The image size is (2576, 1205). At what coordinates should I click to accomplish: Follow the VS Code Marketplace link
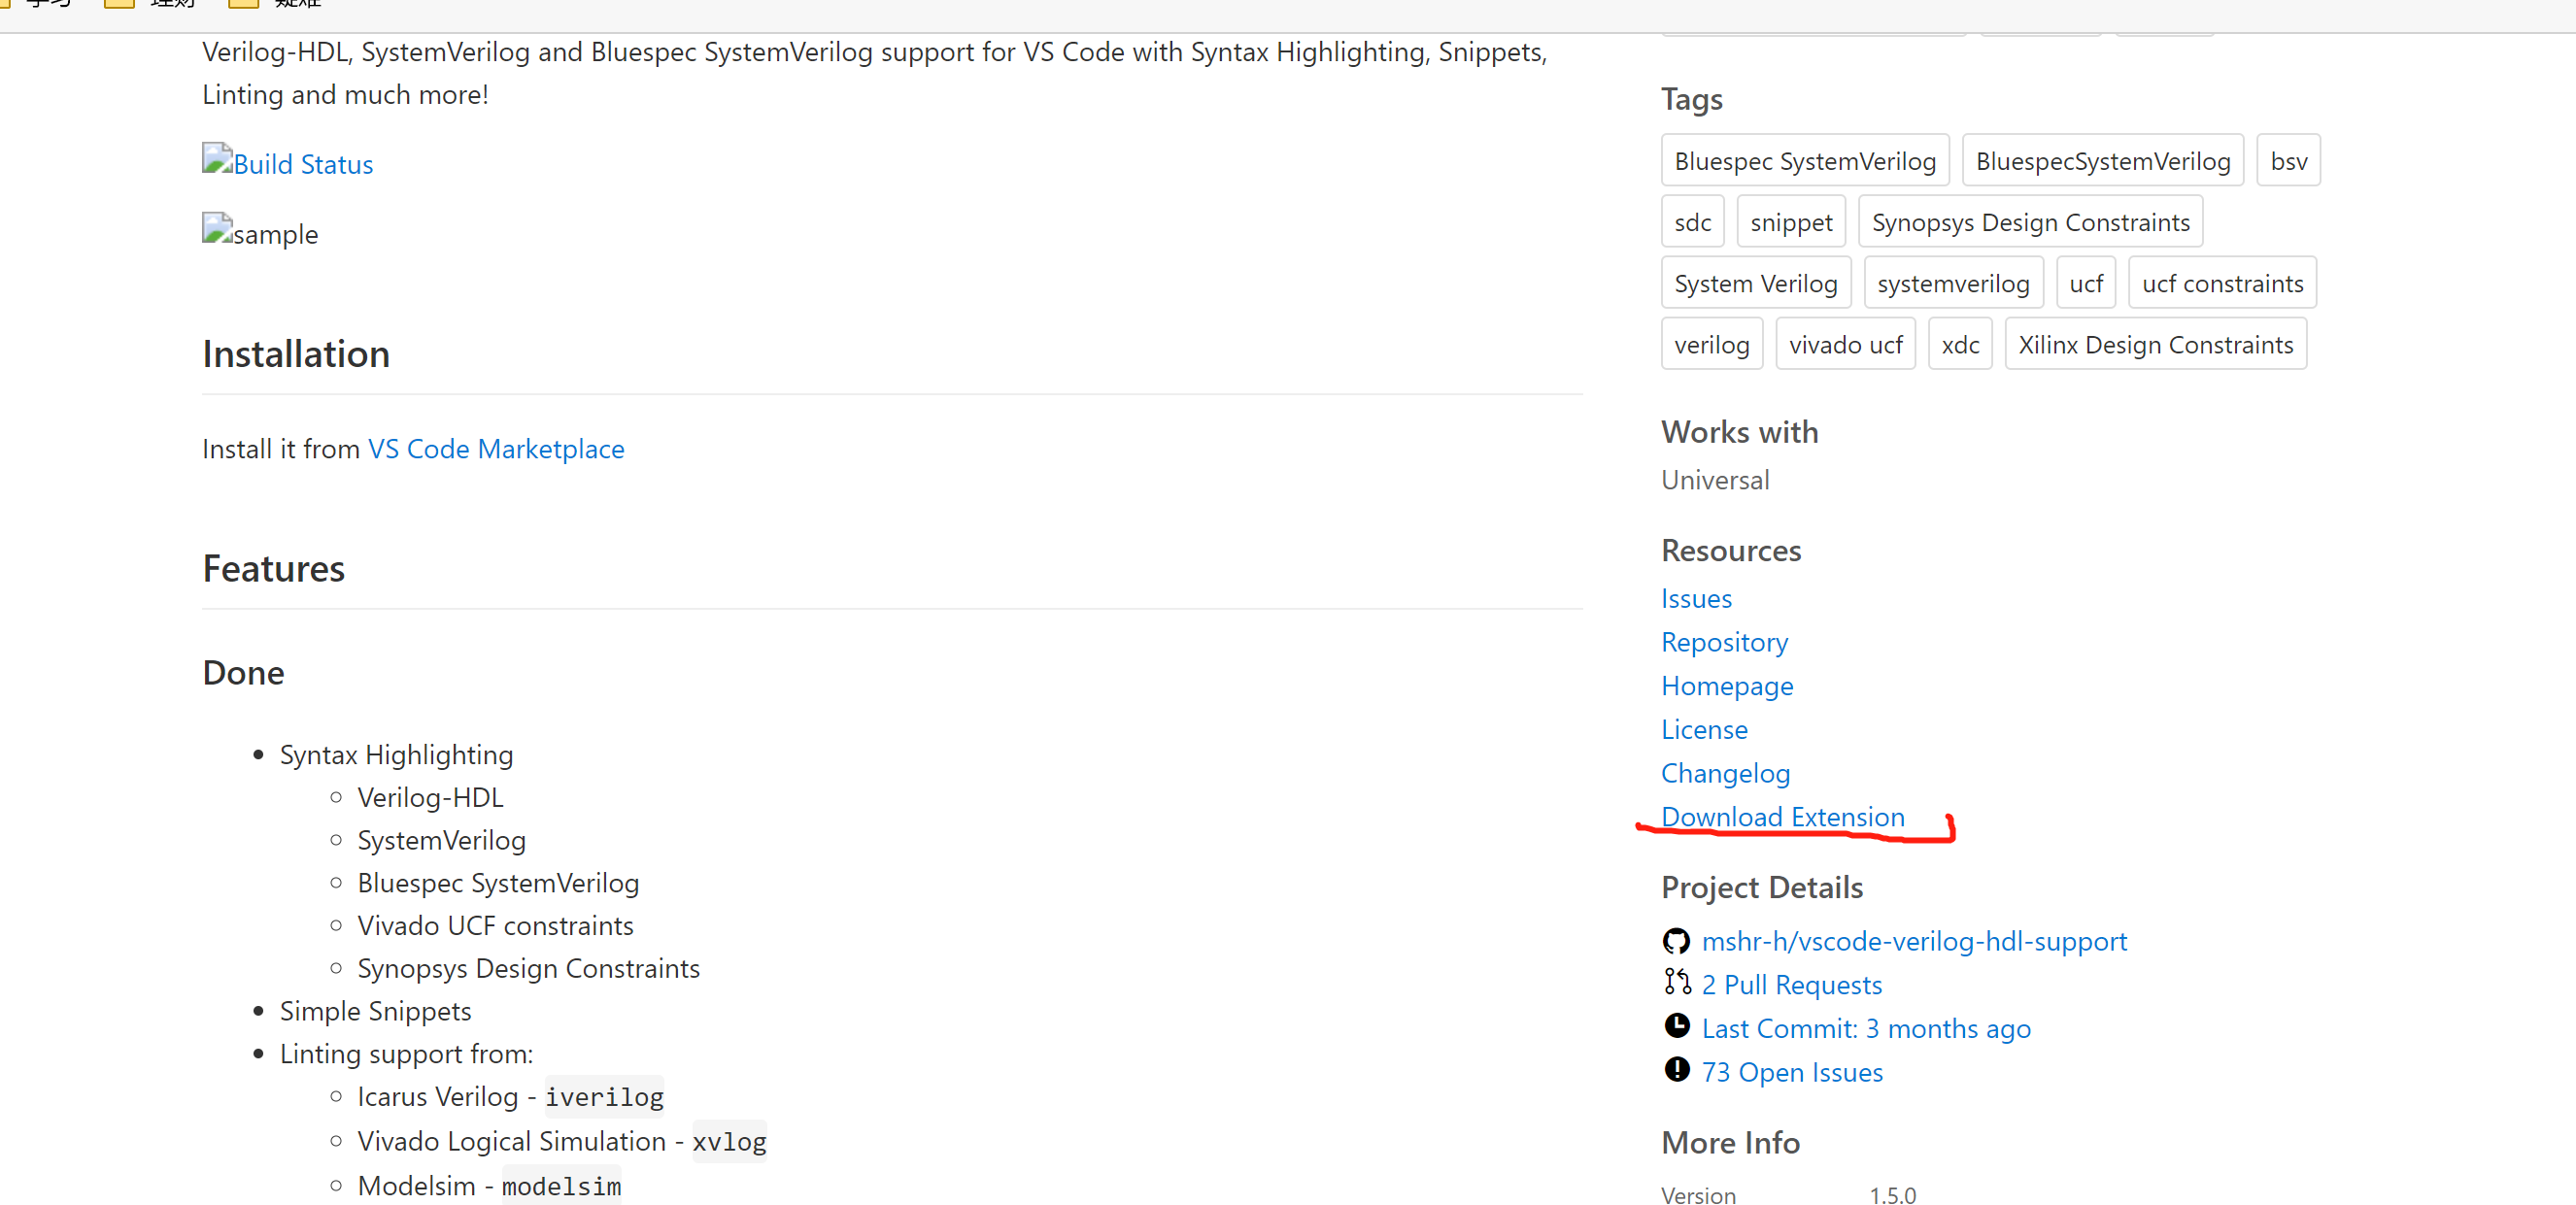tap(496, 449)
